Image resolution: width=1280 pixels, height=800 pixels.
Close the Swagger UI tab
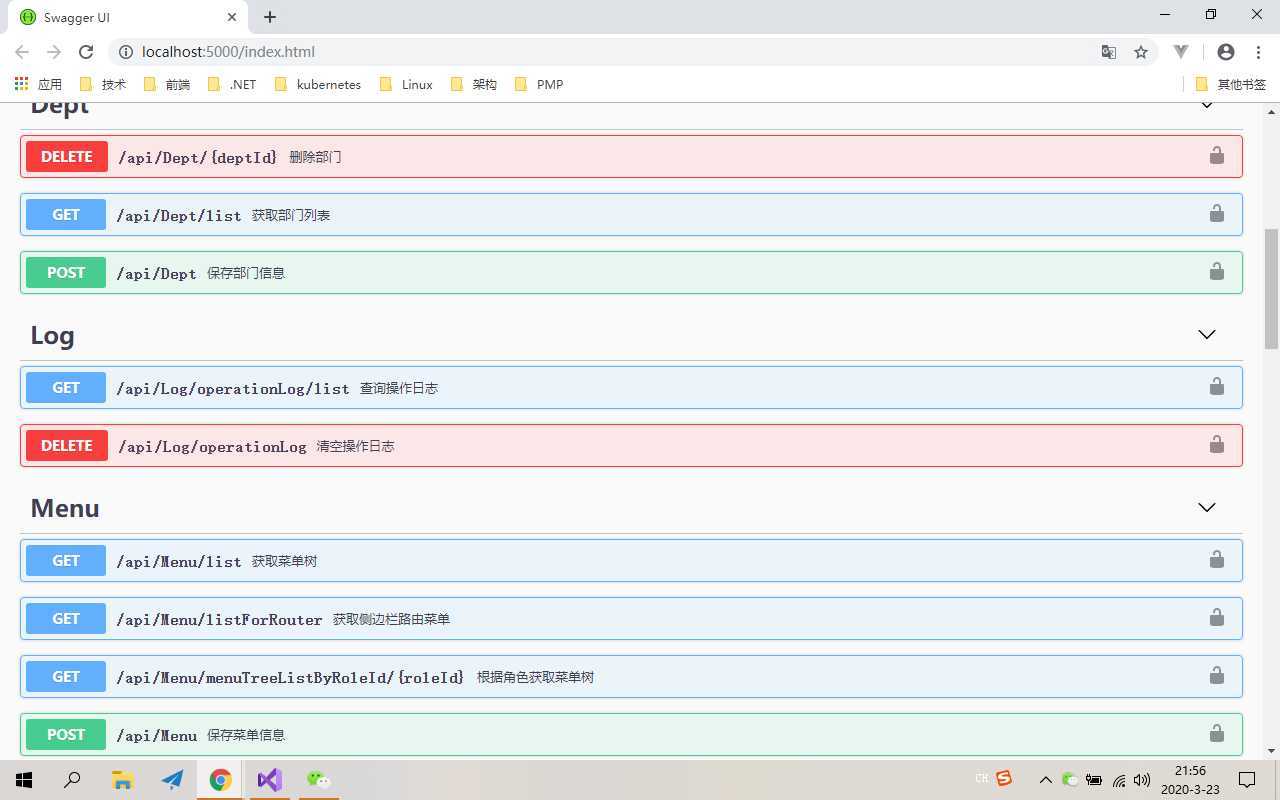[233, 17]
